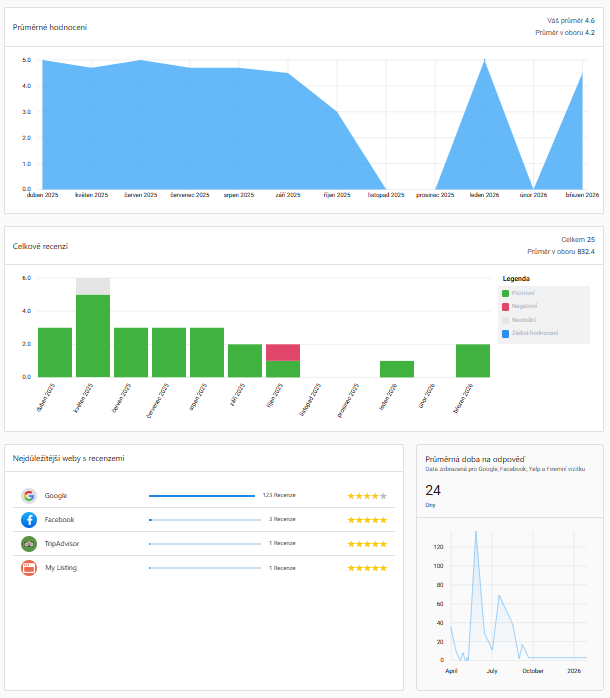Click the '1 Recenze' count for TripAdvisor

point(282,543)
